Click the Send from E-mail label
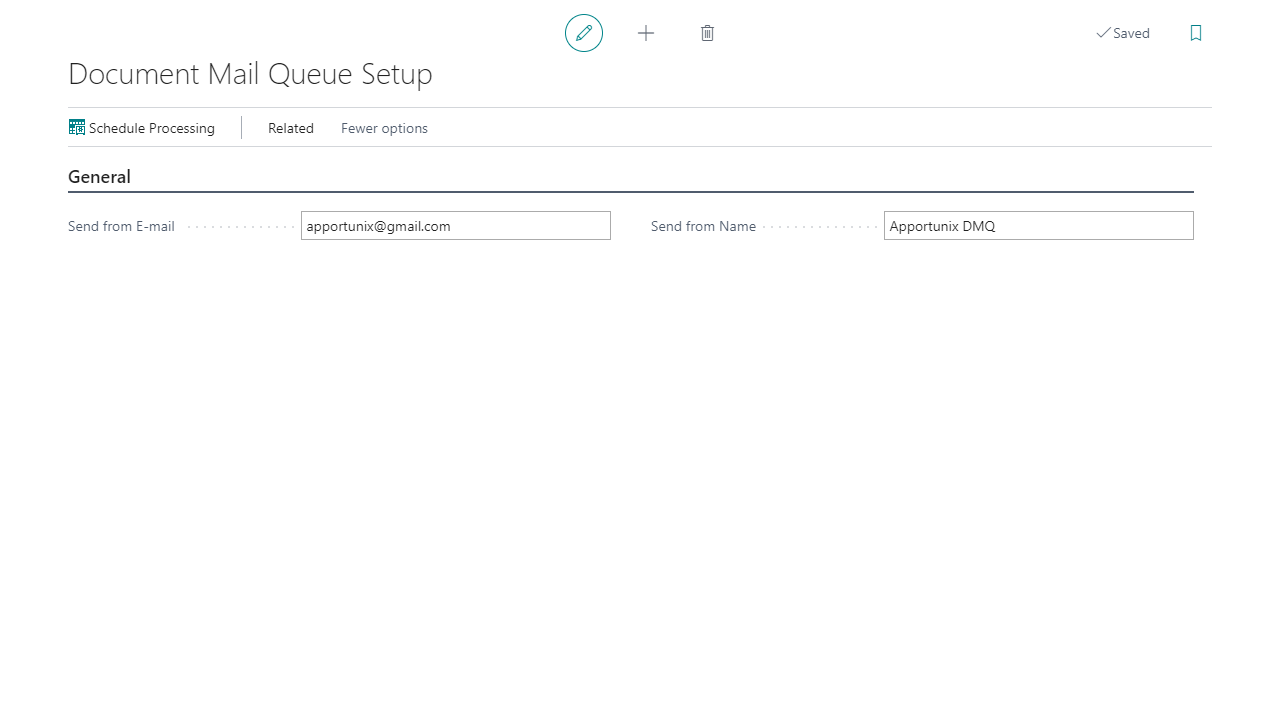 121,226
